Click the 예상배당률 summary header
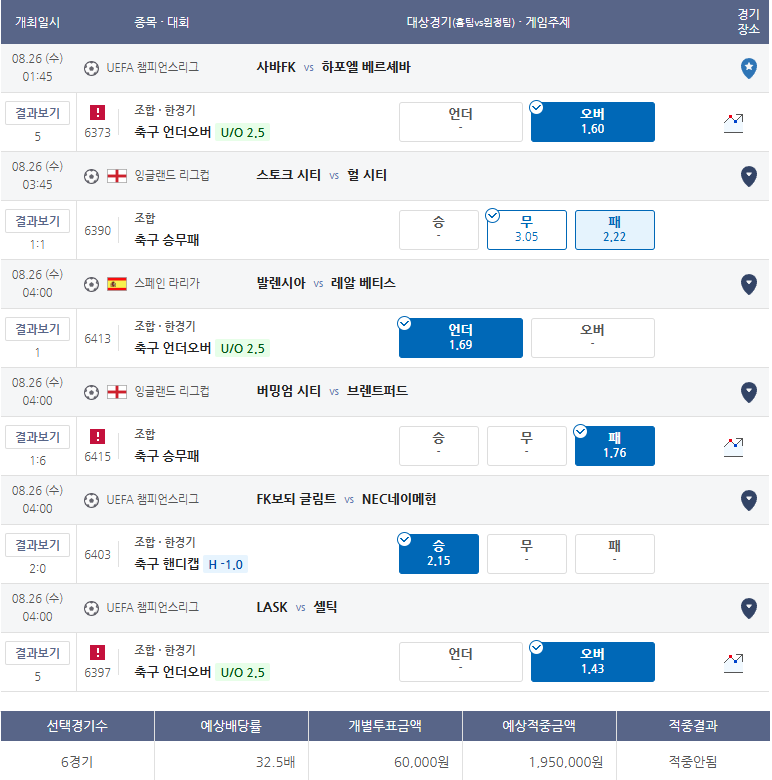 231,726
